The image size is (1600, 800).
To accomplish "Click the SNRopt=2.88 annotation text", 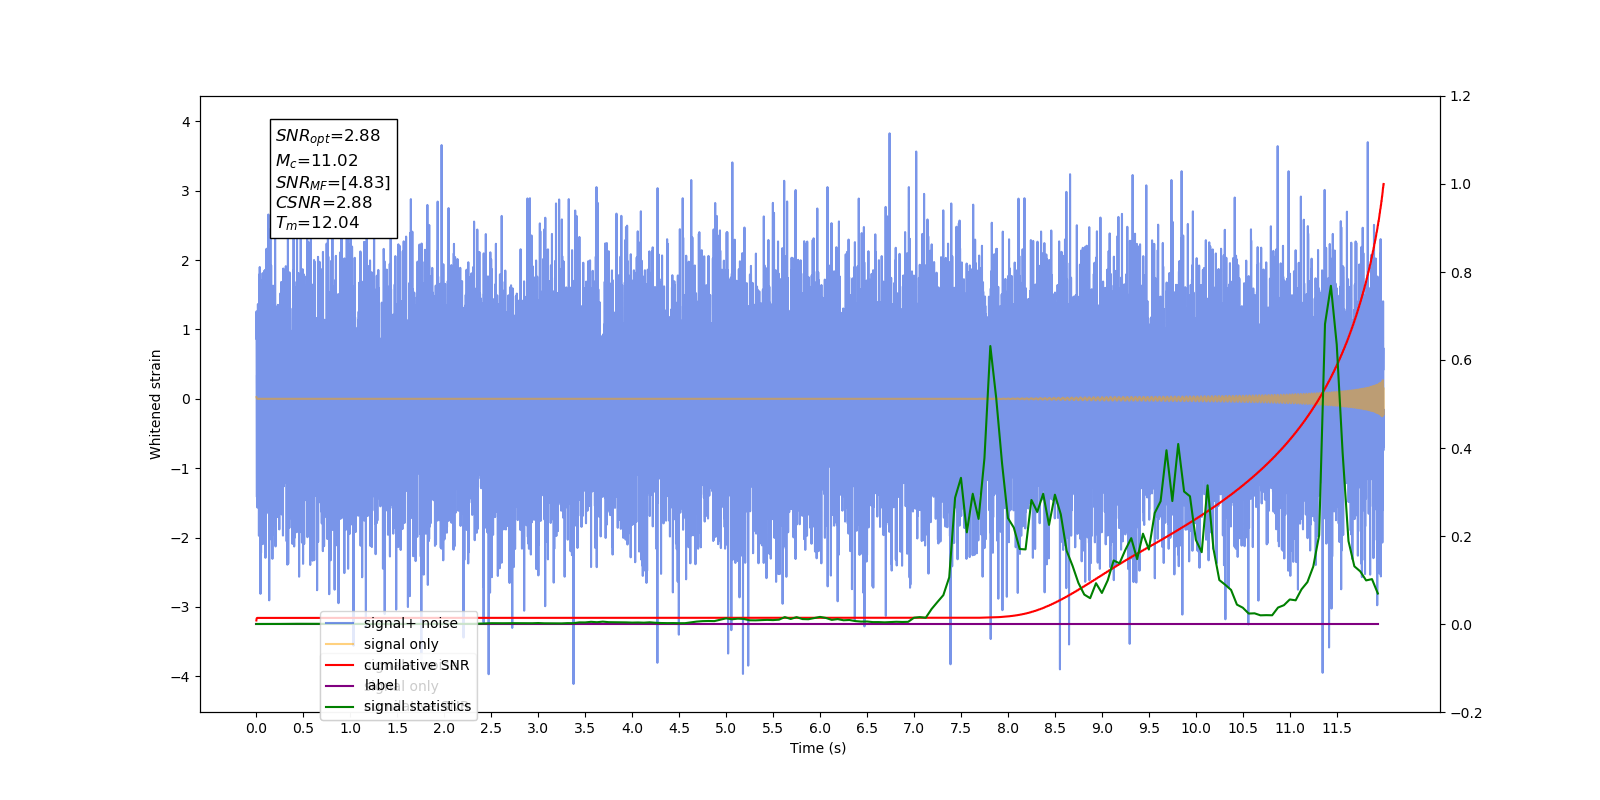I will pos(328,136).
